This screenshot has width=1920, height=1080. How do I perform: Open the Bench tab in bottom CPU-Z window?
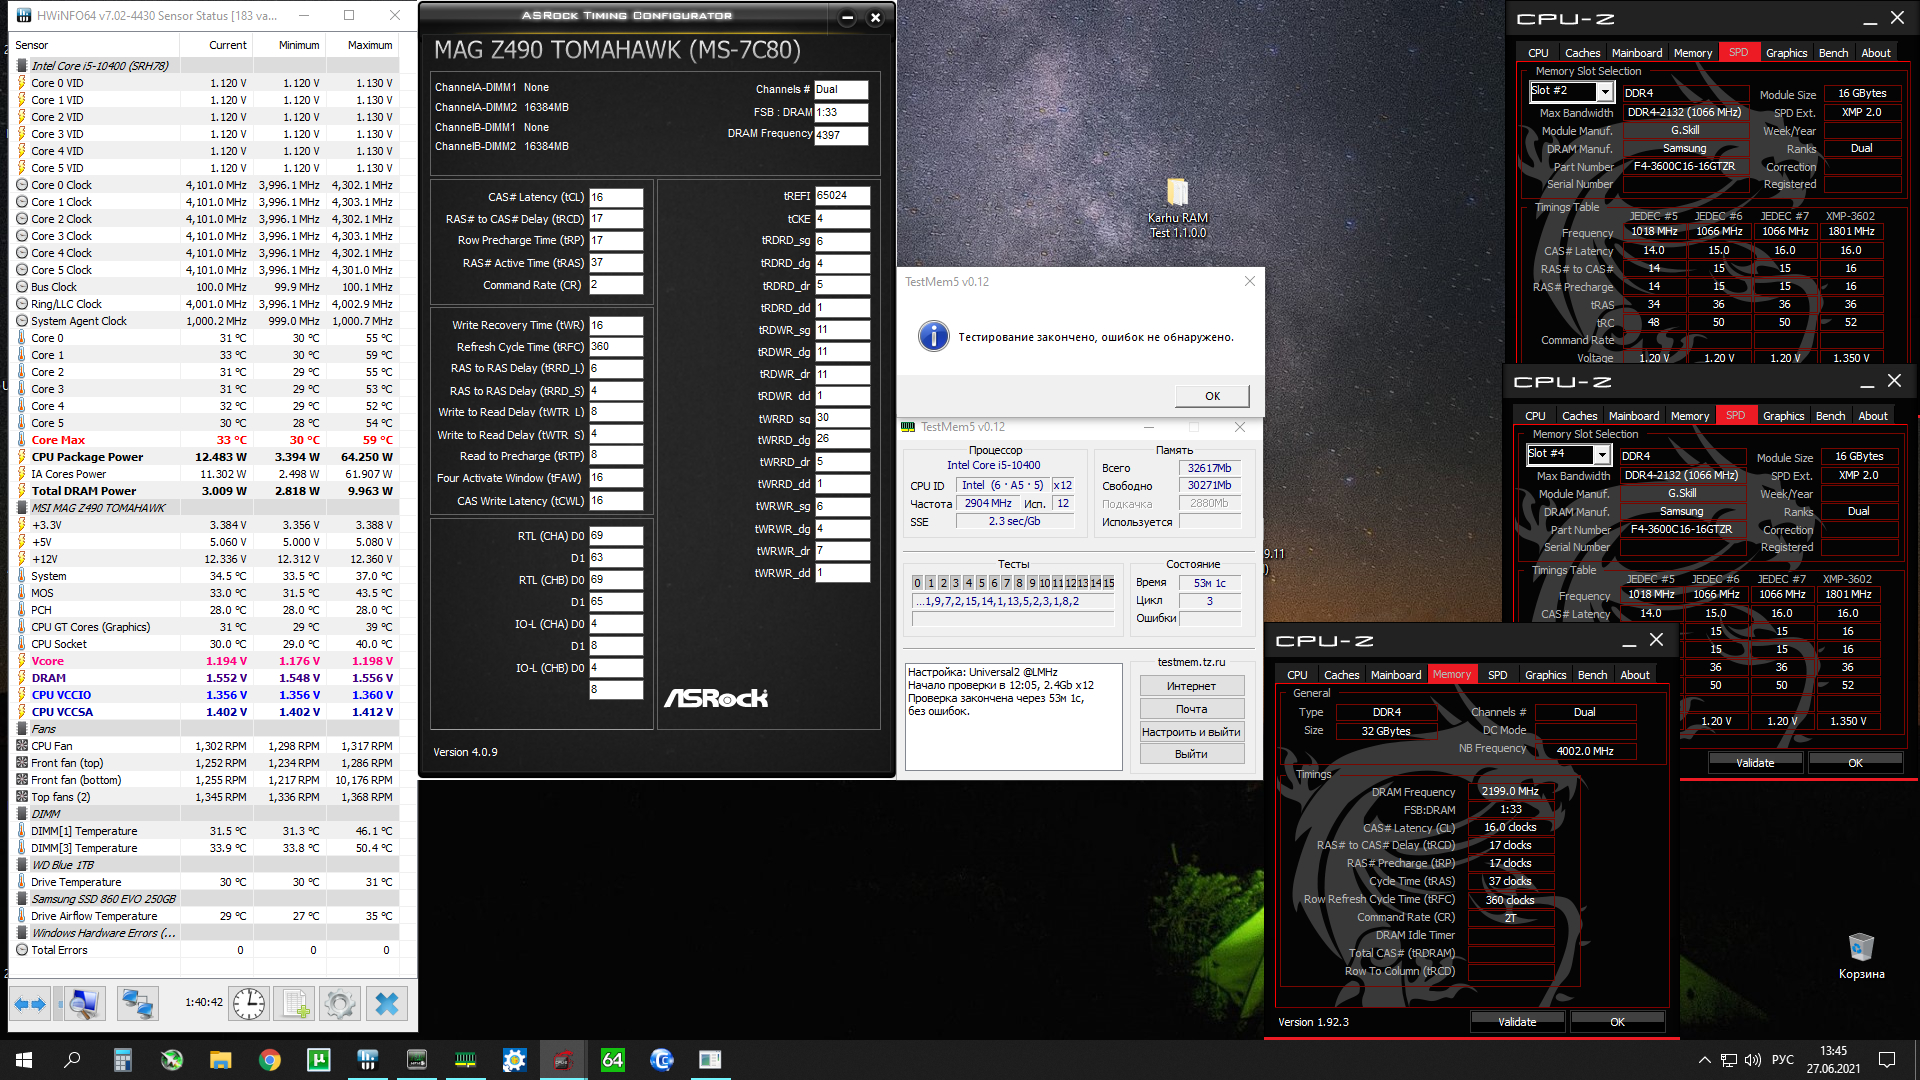pyautogui.click(x=1592, y=675)
